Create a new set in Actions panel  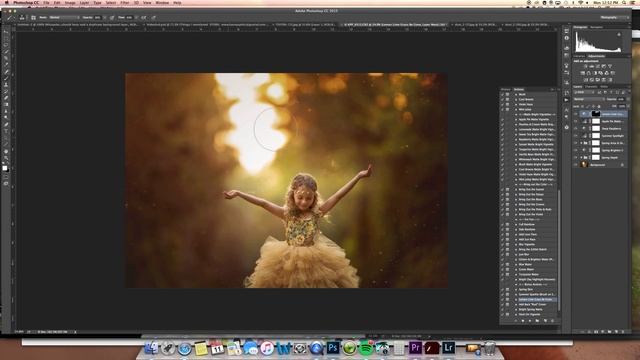537,321
